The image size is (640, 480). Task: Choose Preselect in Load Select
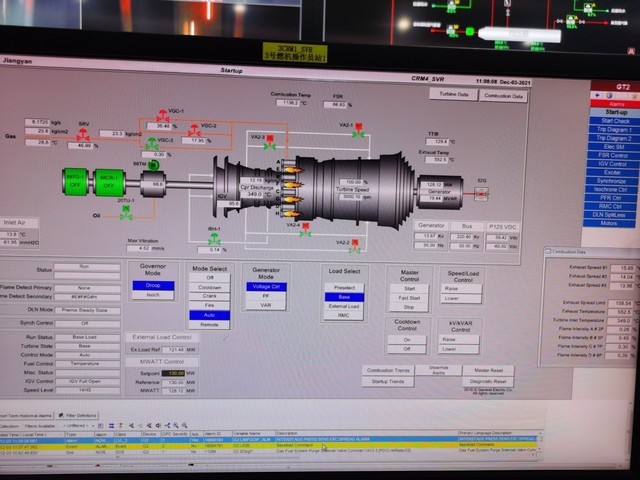[x=344, y=288]
